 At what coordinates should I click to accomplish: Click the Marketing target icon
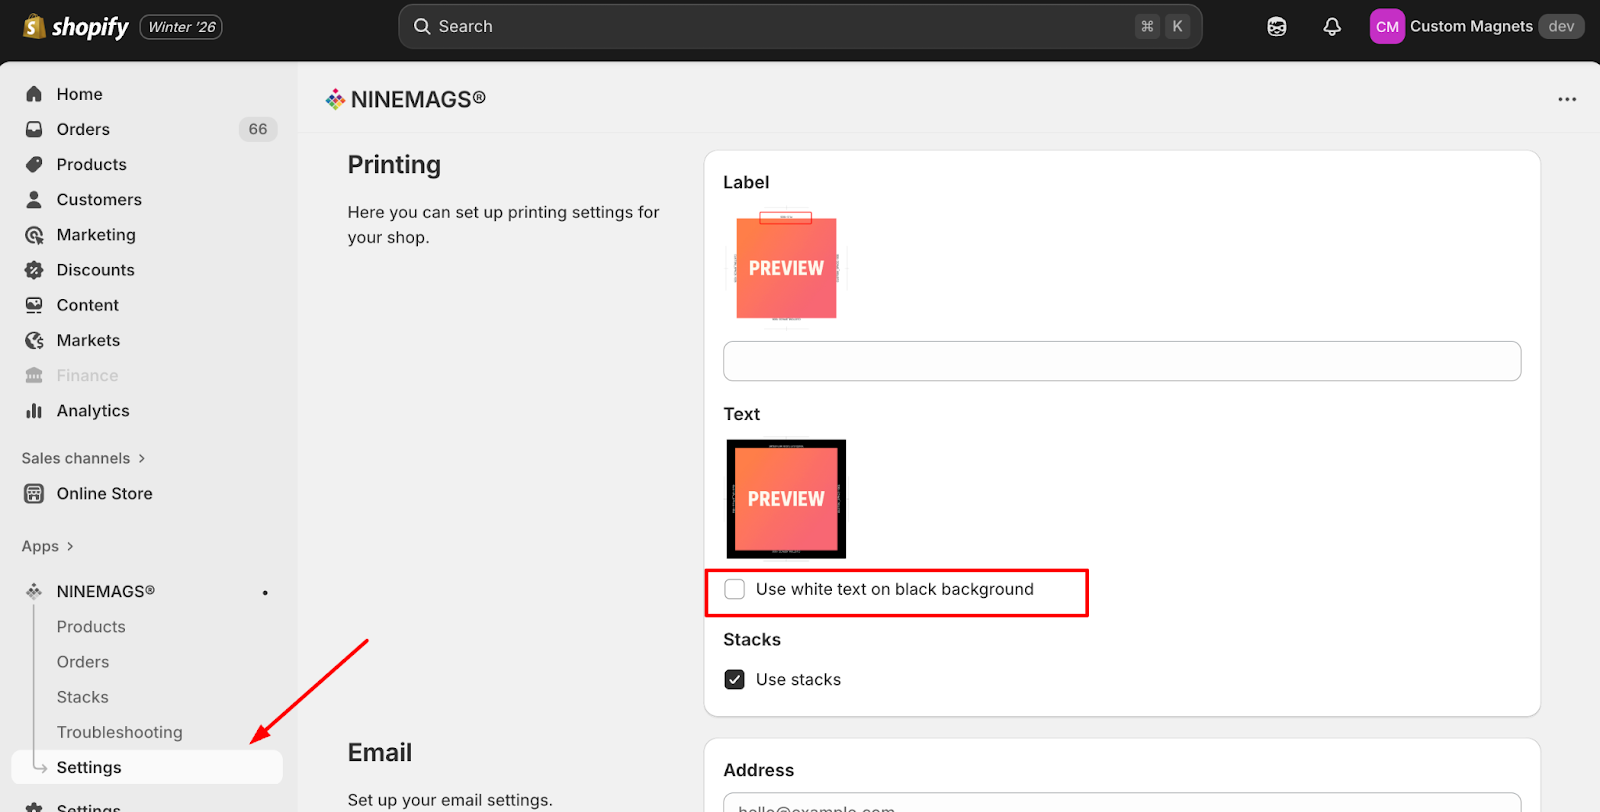[x=34, y=235]
